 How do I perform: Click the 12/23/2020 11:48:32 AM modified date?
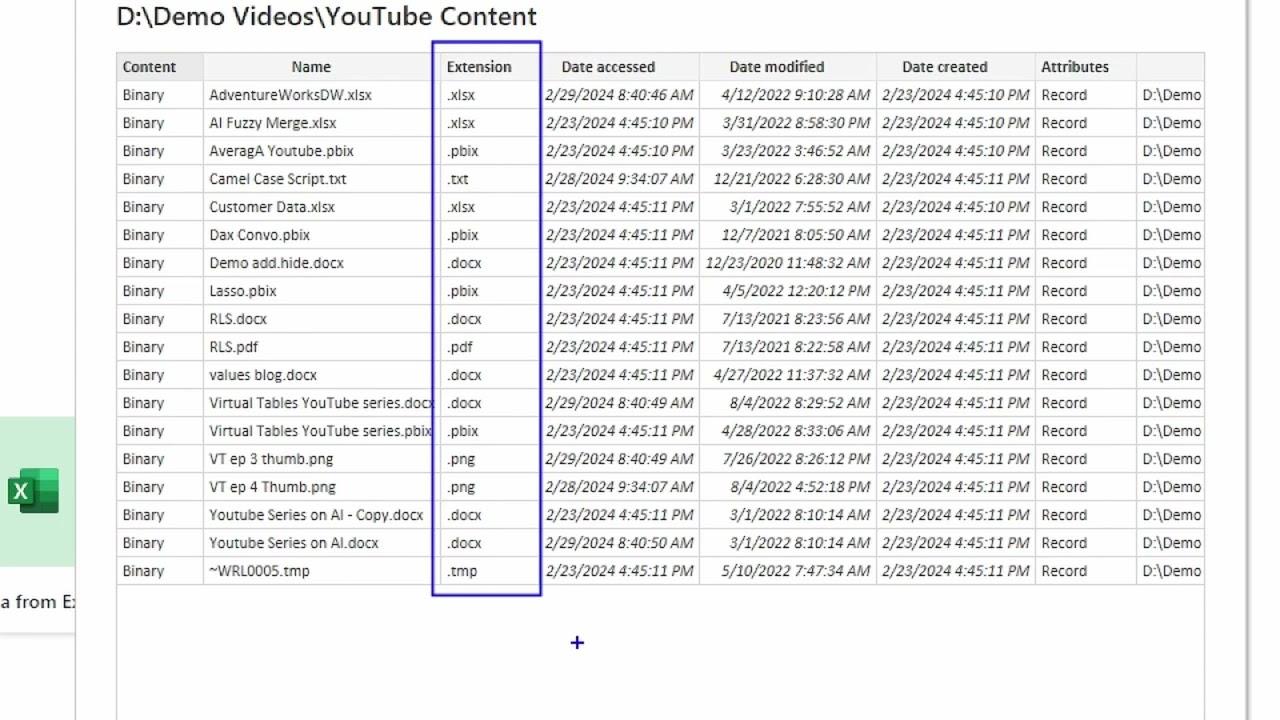[788, 263]
